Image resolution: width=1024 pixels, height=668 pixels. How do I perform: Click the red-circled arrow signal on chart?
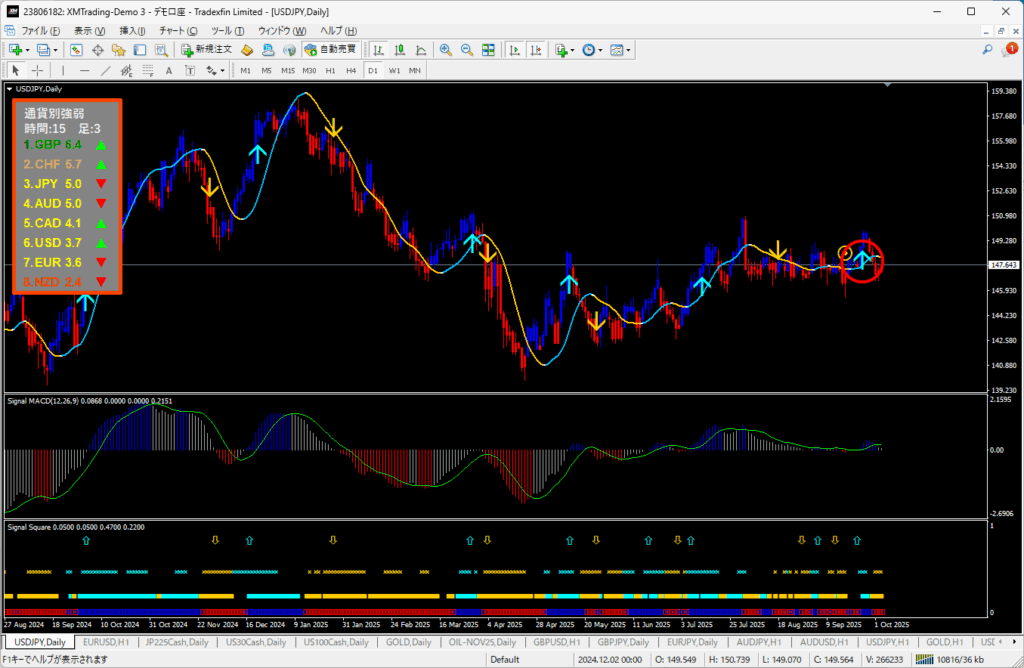[863, 259]
